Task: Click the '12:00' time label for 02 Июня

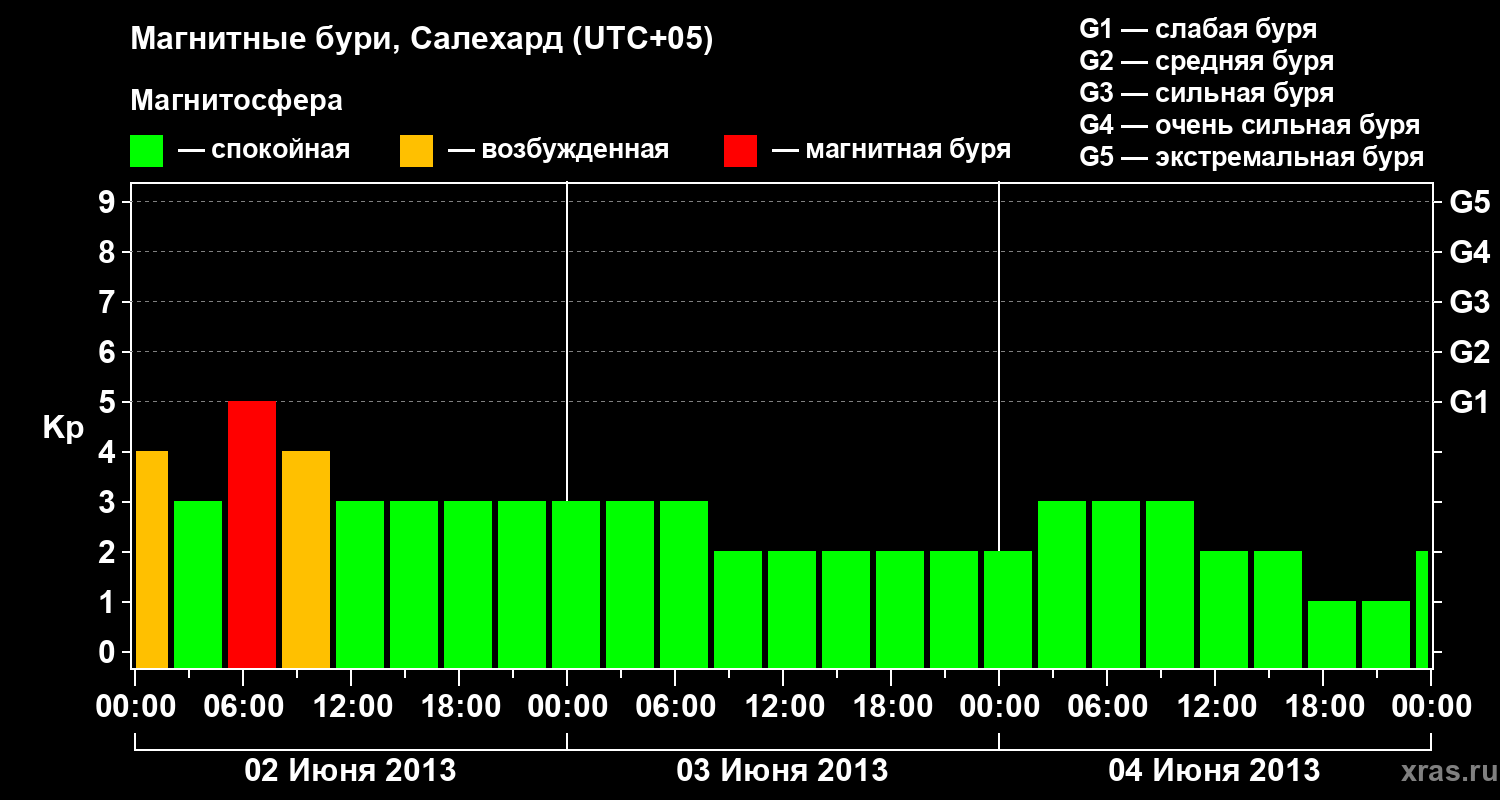Action: coord(351,707)
